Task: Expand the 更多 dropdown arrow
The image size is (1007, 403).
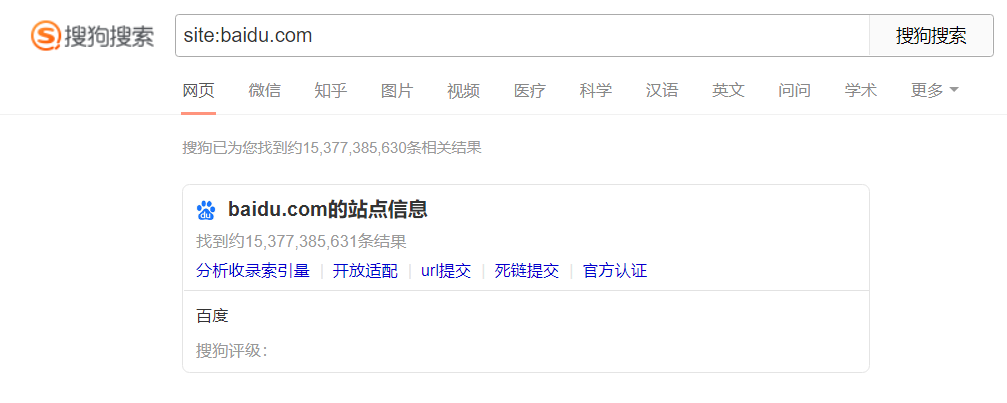Action: tap(954, 90)
